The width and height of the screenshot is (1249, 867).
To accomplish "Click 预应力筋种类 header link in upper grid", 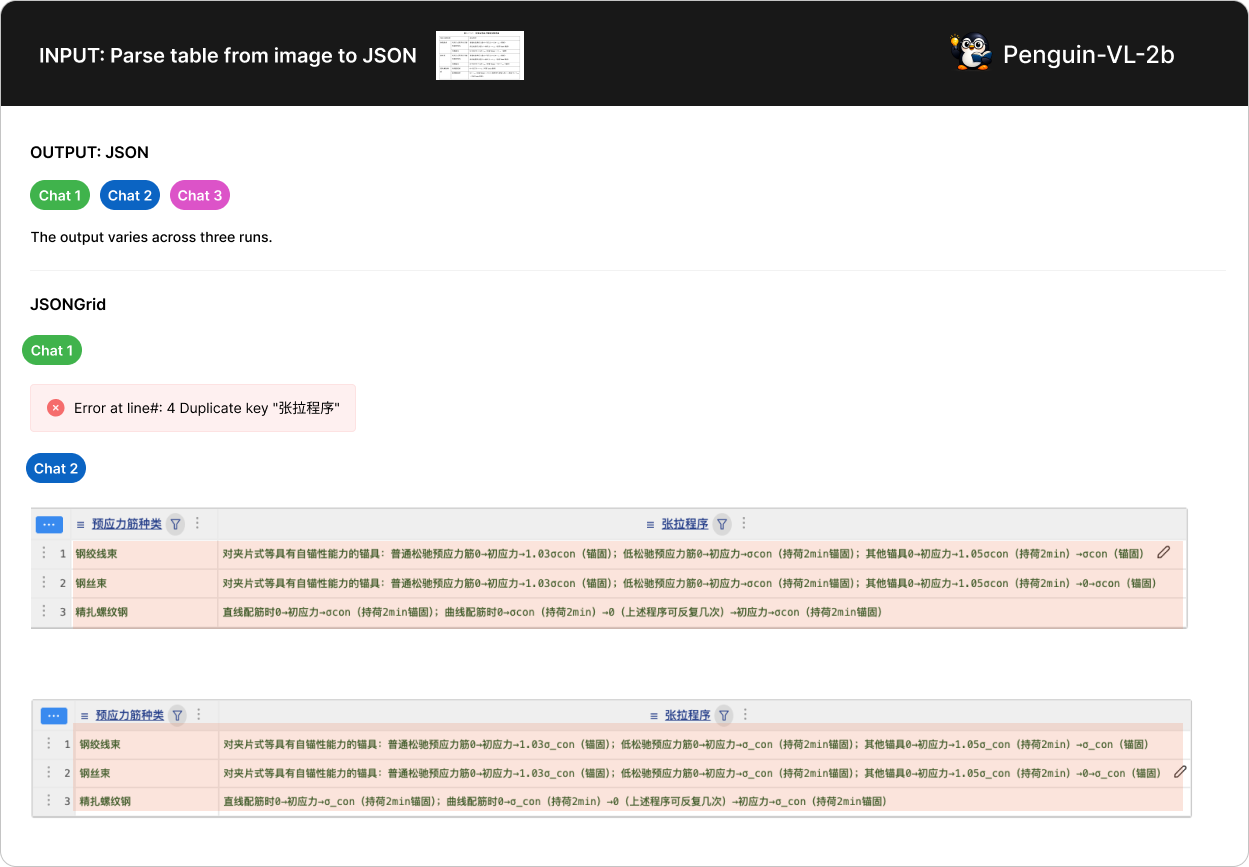I will pyautogui.click(x=127, y=524).
